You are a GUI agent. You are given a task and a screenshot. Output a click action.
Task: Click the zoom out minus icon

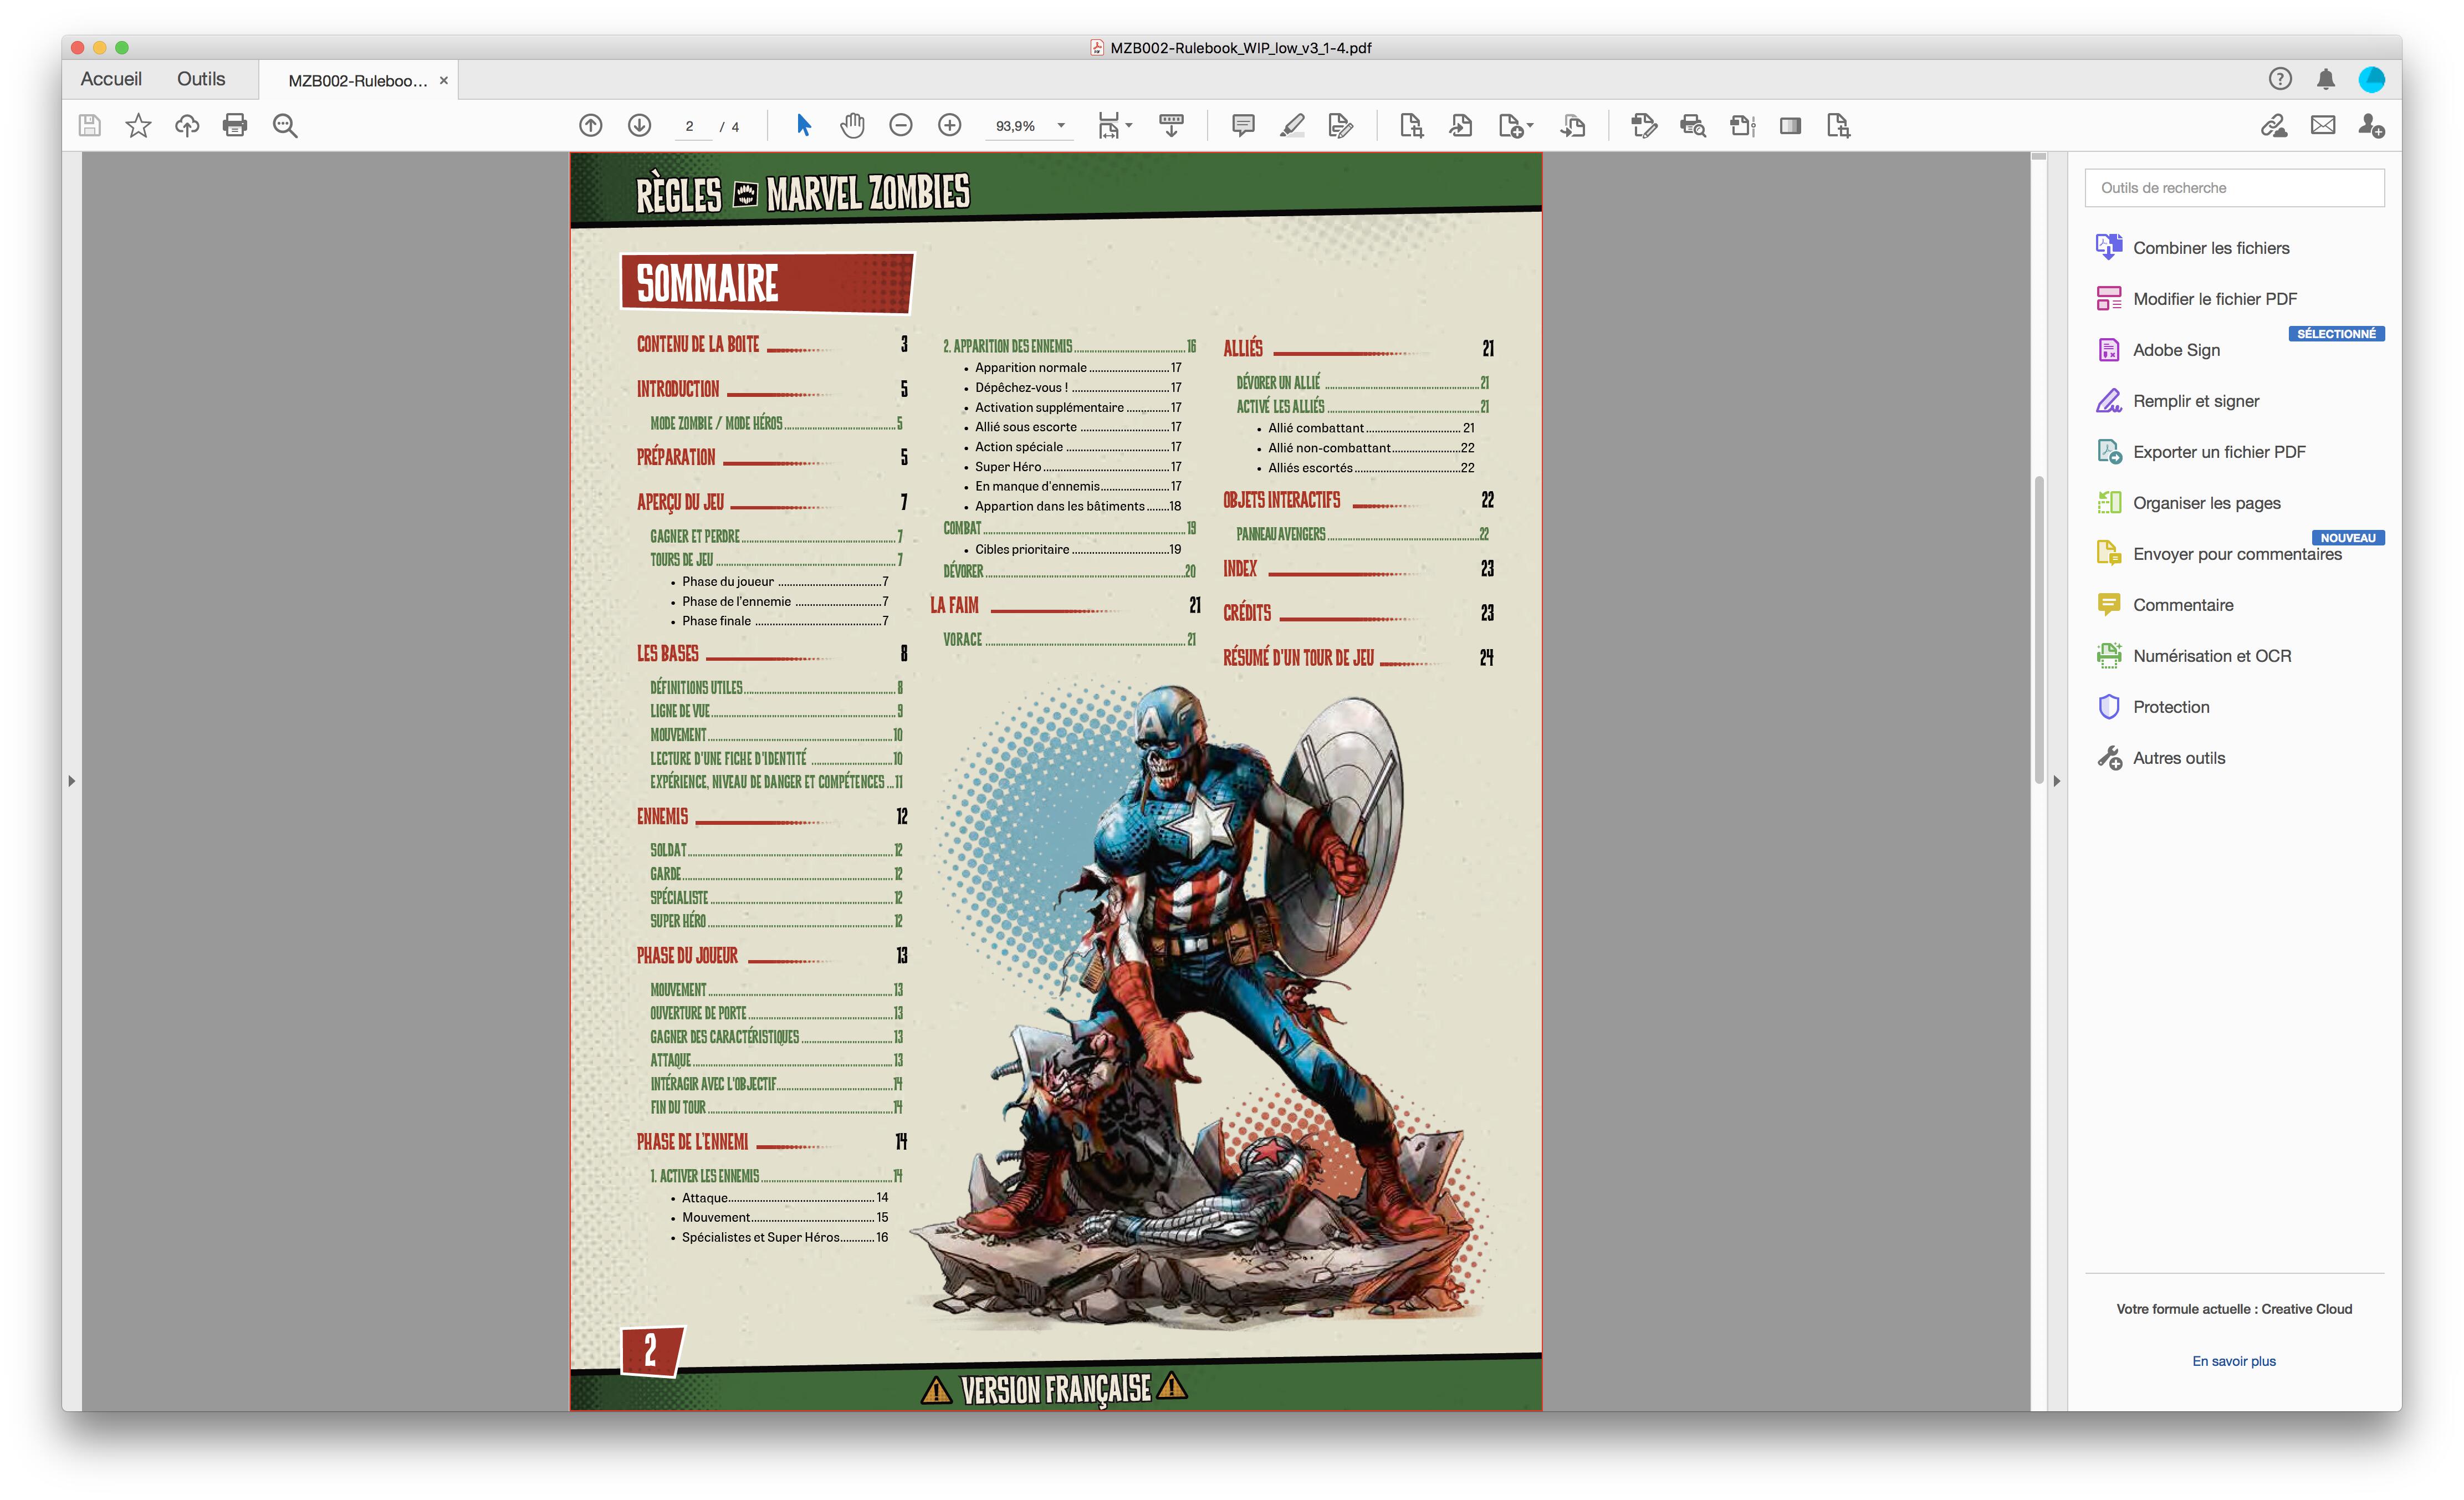point(901,125)
